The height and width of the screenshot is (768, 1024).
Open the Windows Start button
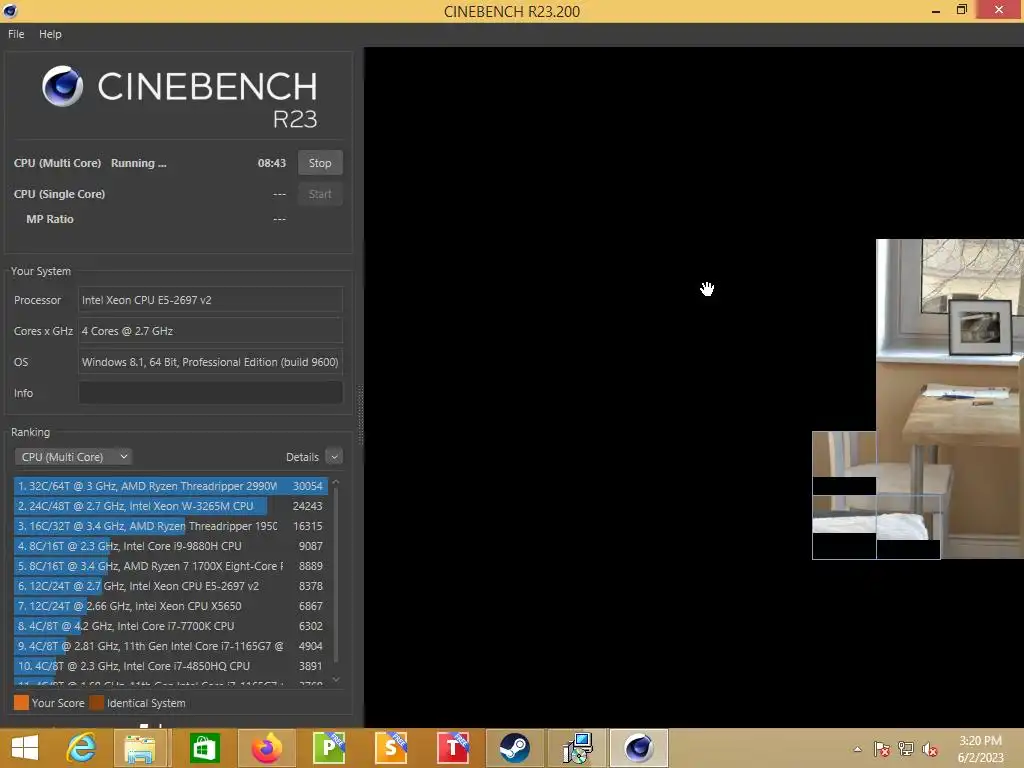coord(25,748)
